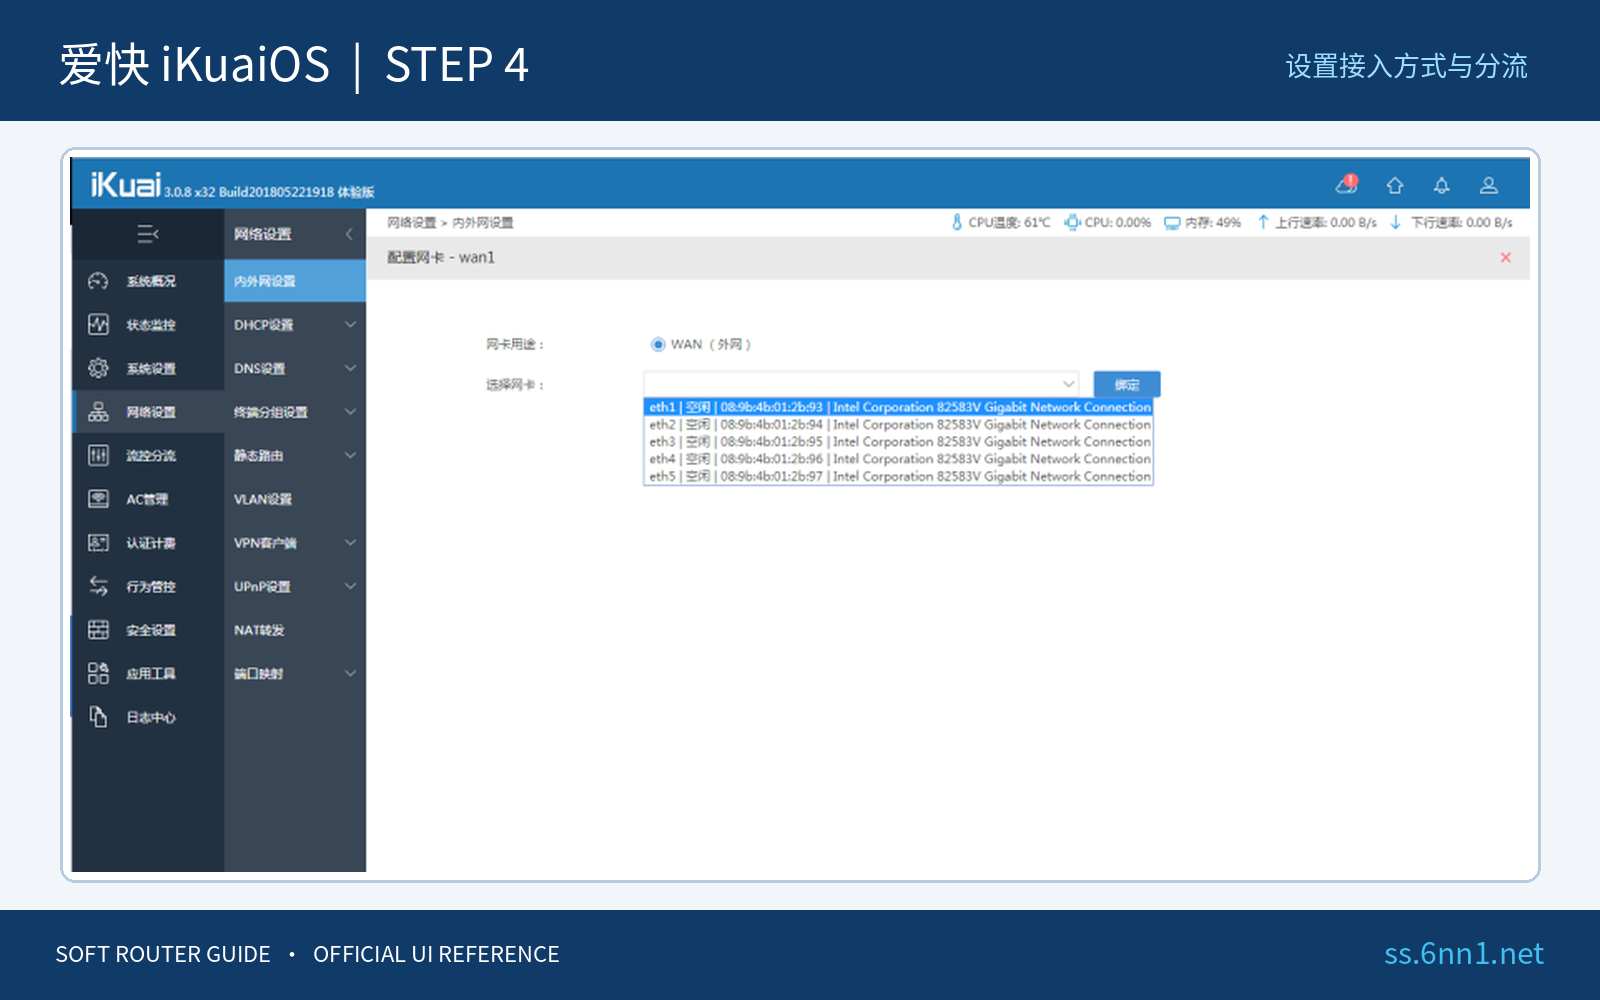Open 状态监控 waveform icon
Image resolution: width=1600 pixels, height=1000 pixels.
[x=98, y=324]
